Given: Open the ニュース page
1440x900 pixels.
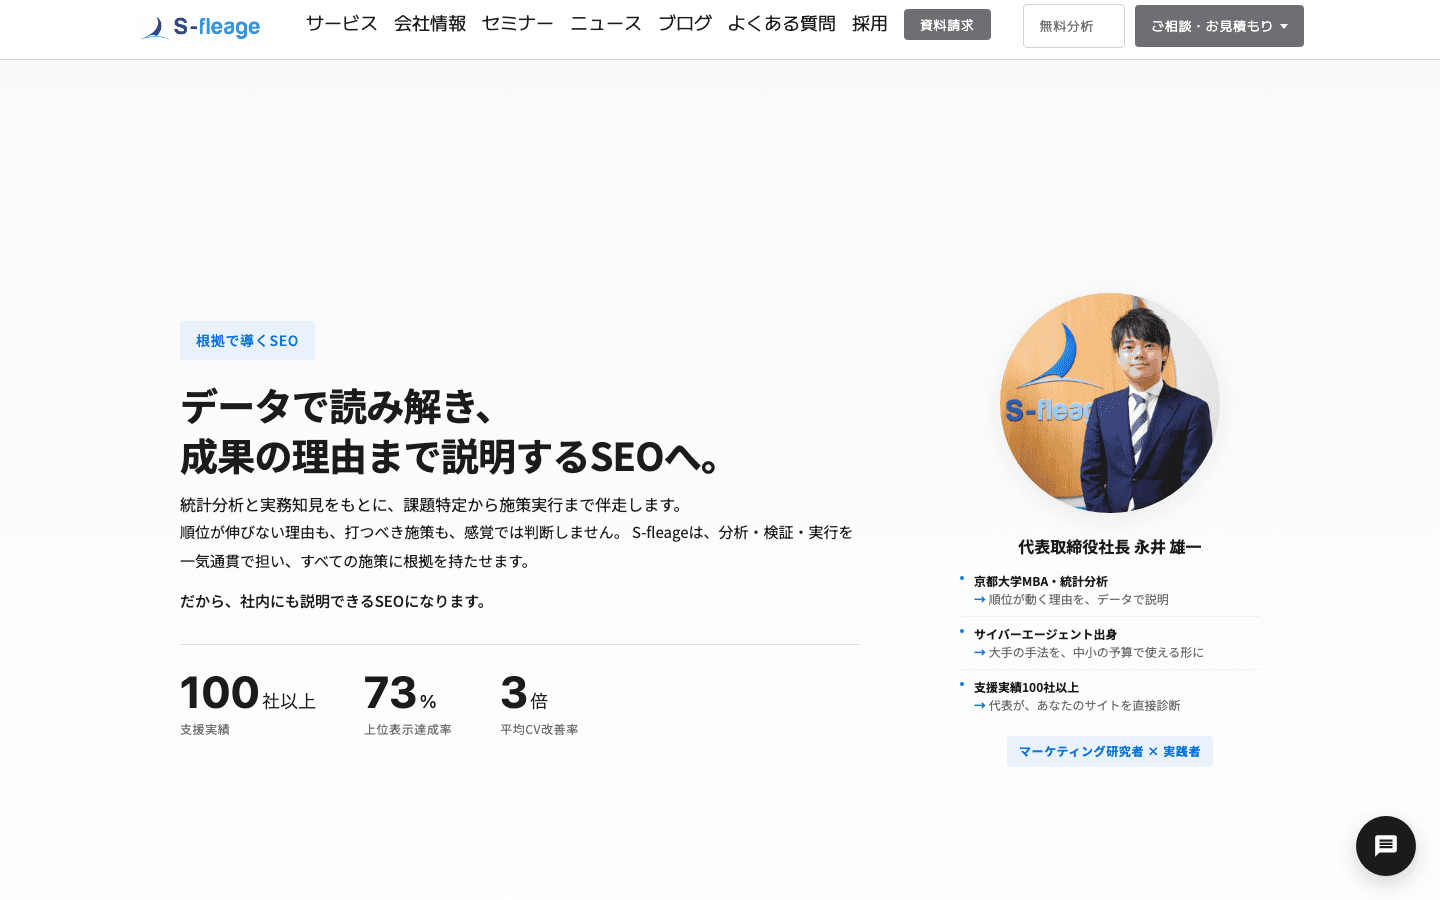Looking at the screenshot, I should [606, 24].
